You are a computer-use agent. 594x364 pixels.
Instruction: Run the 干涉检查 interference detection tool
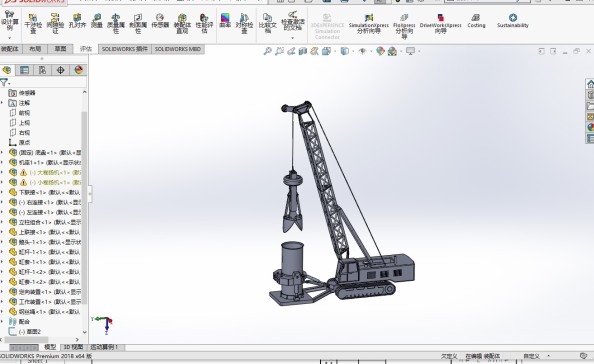point(33,23)
